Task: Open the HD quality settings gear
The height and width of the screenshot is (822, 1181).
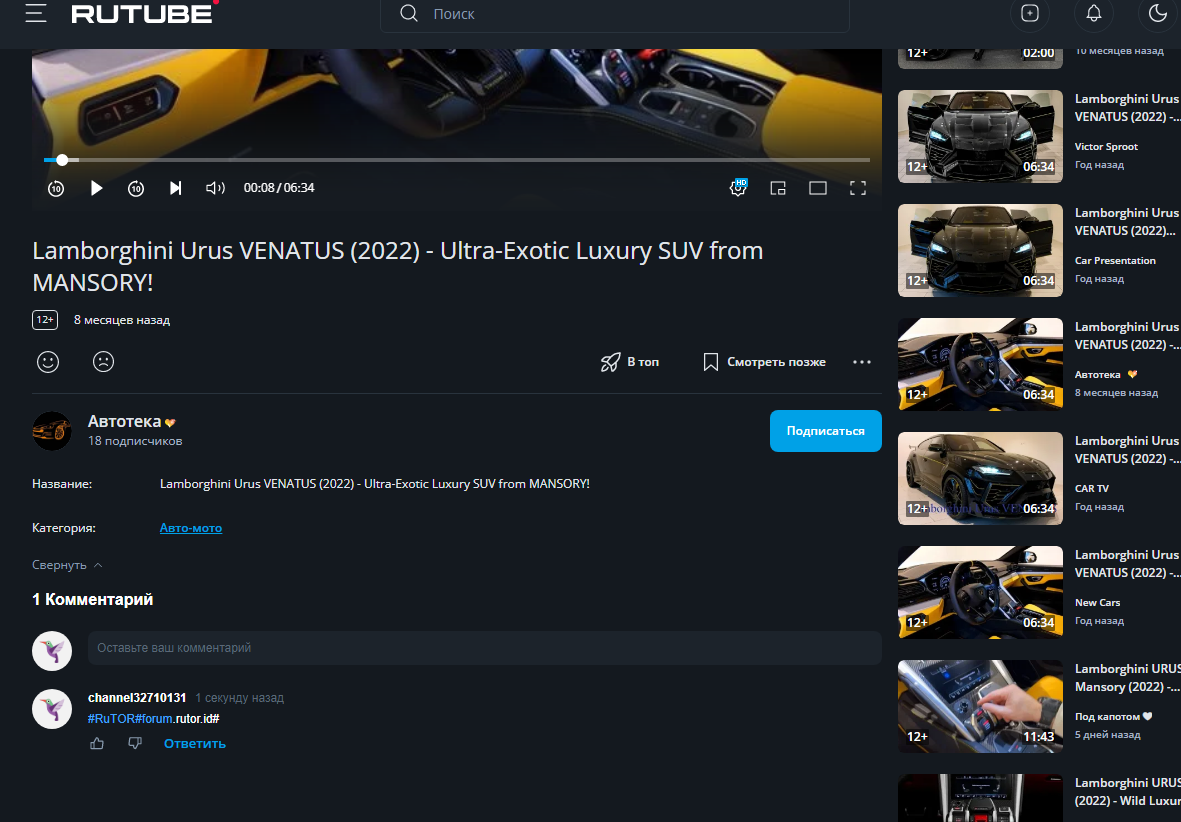Action: click(x=738, y=188)
